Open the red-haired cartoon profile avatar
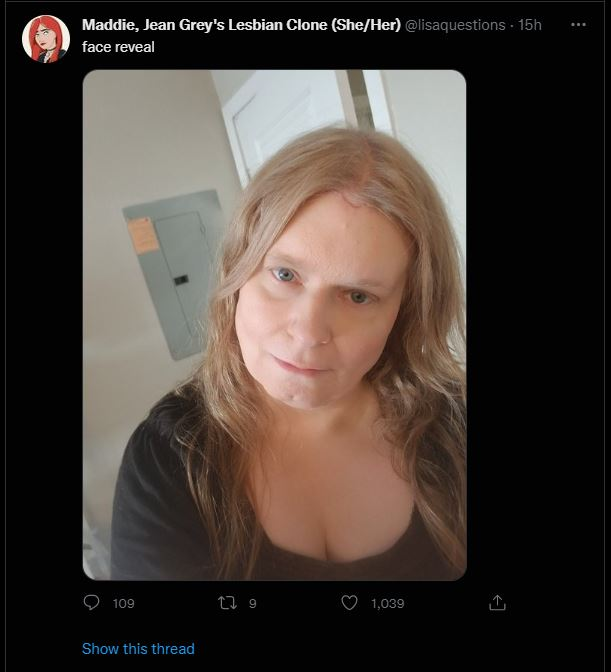Viewport: 611px width, 672px height. pyautogui.click(x=46, y=39)
